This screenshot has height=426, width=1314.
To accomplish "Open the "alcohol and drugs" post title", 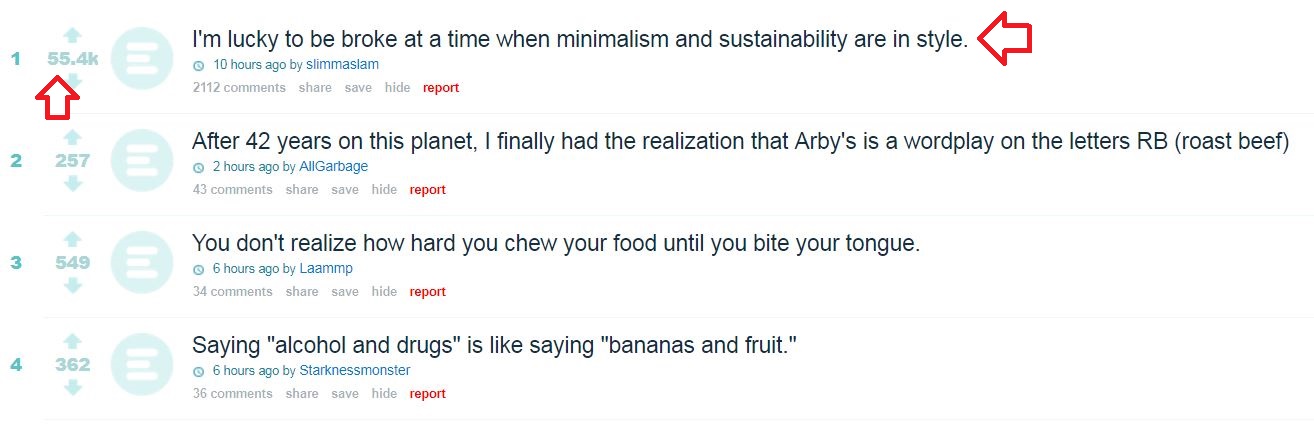I will pos(494,345).
